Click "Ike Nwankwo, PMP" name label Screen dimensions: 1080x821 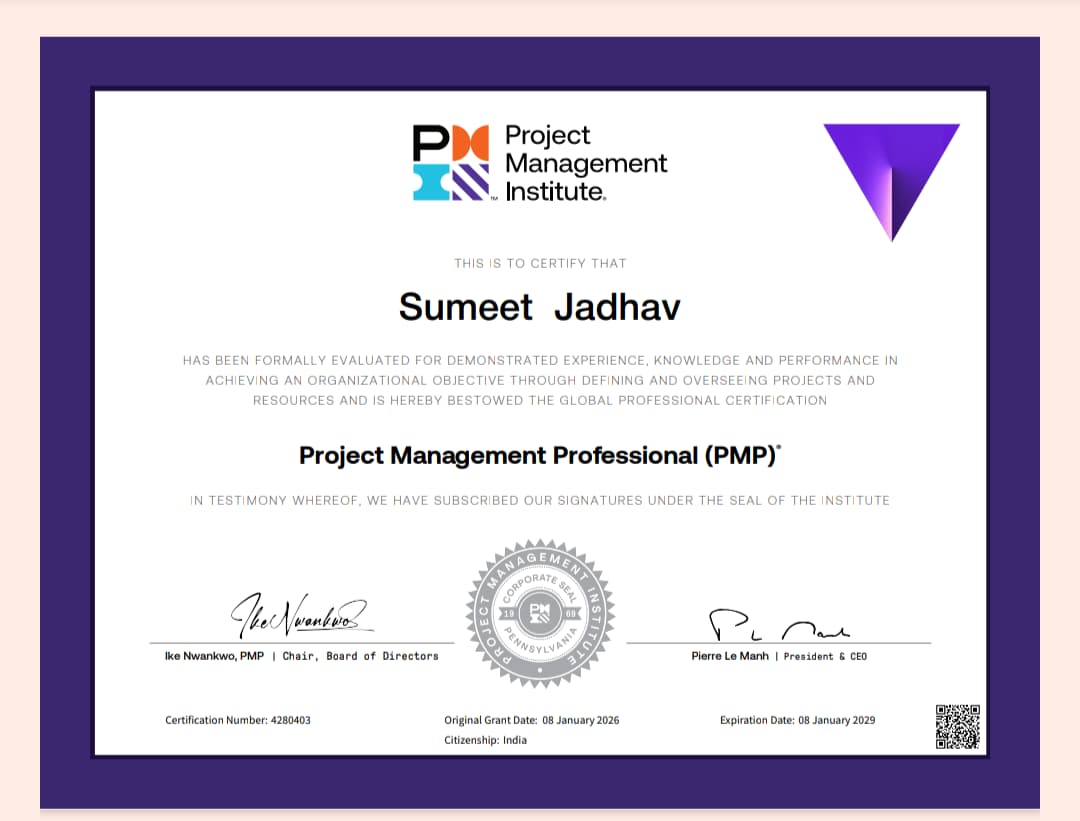[x=214, y=656]
